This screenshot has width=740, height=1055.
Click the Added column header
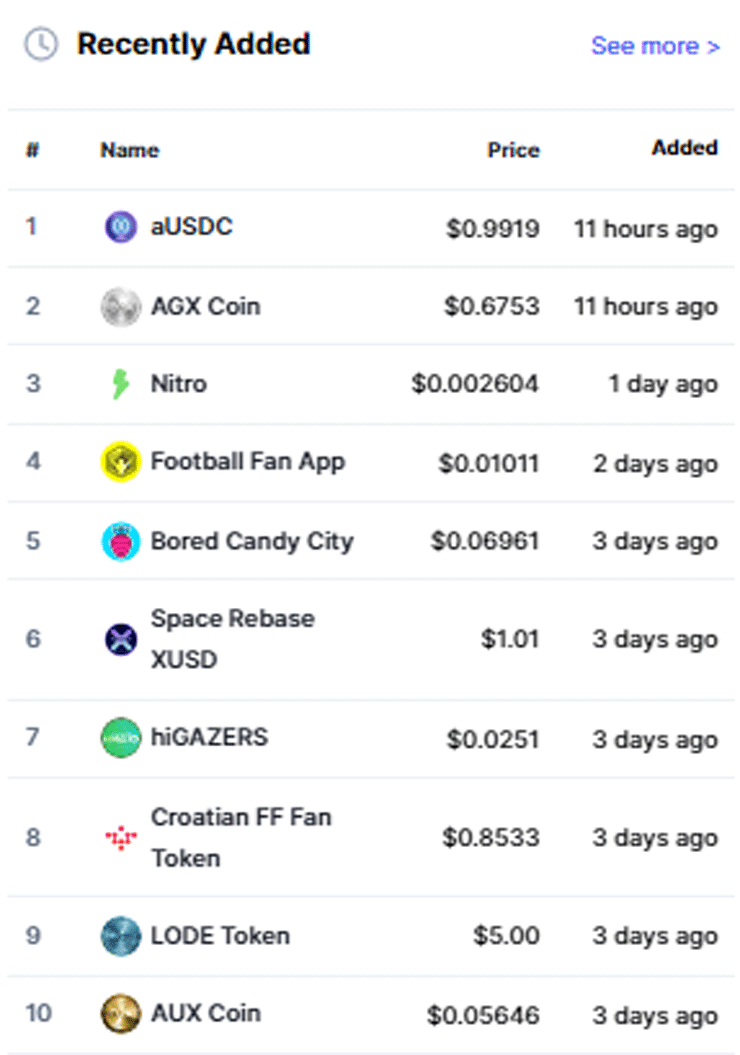685,147
